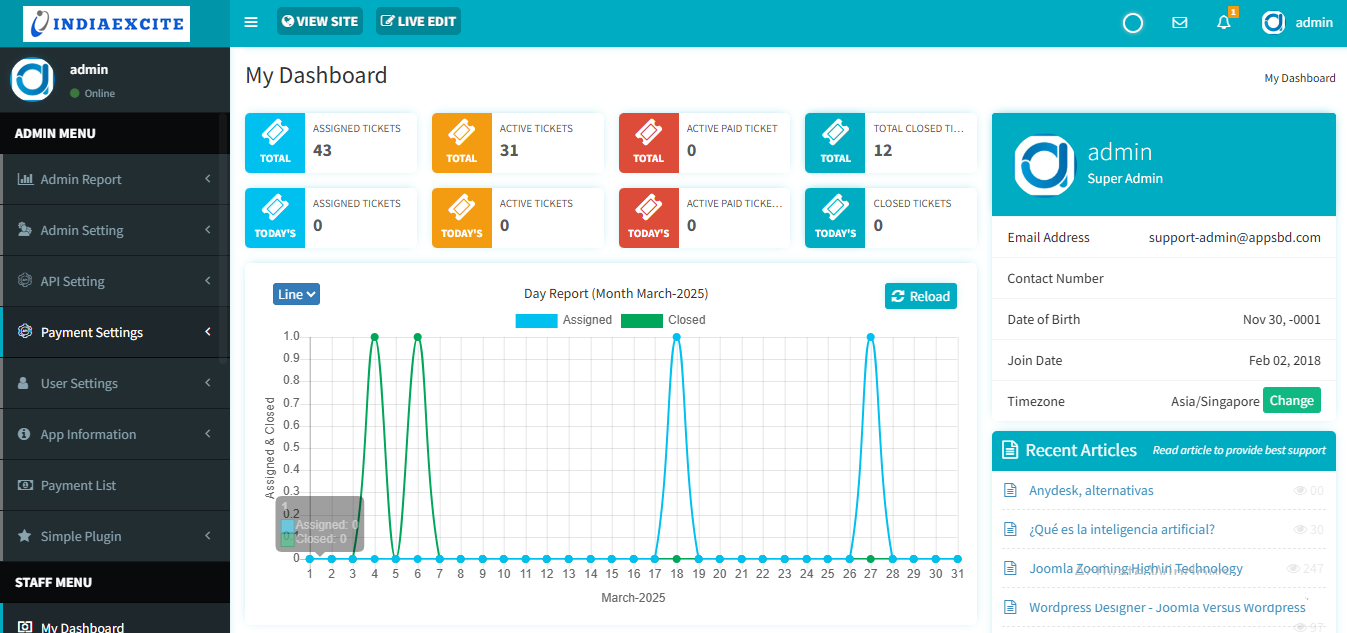Open the envelope messages icon
This screenshot has height=633, width=1347.
coord(1179,22)
